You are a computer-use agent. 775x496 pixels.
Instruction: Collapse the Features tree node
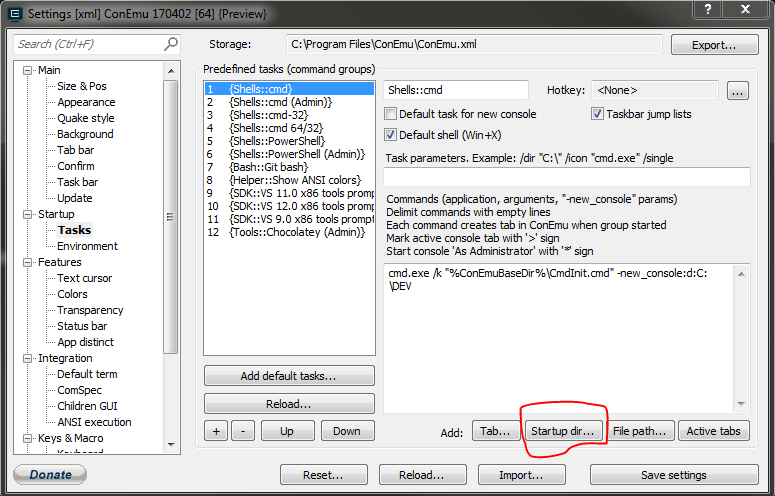click(x=28, y=262)
